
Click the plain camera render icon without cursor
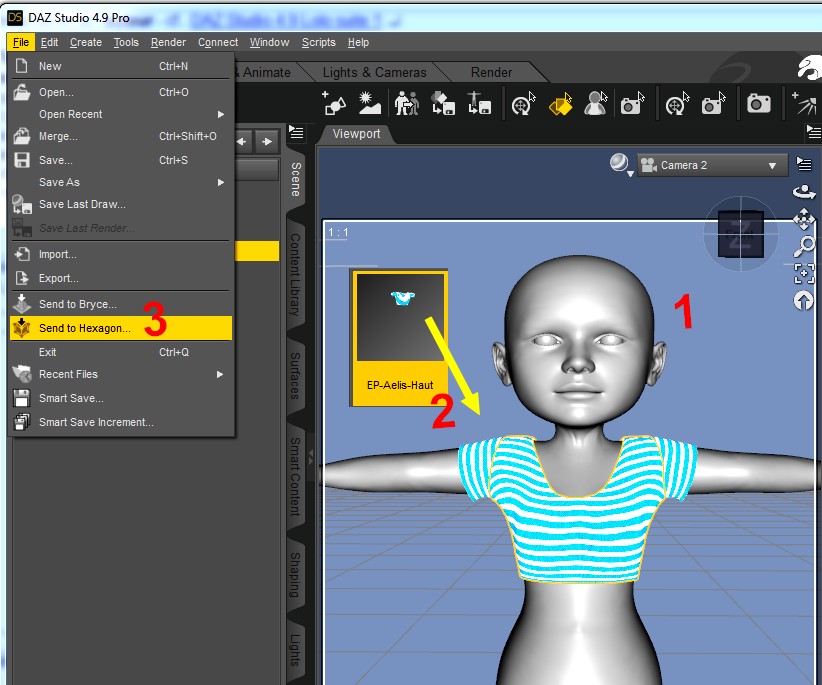758,103
